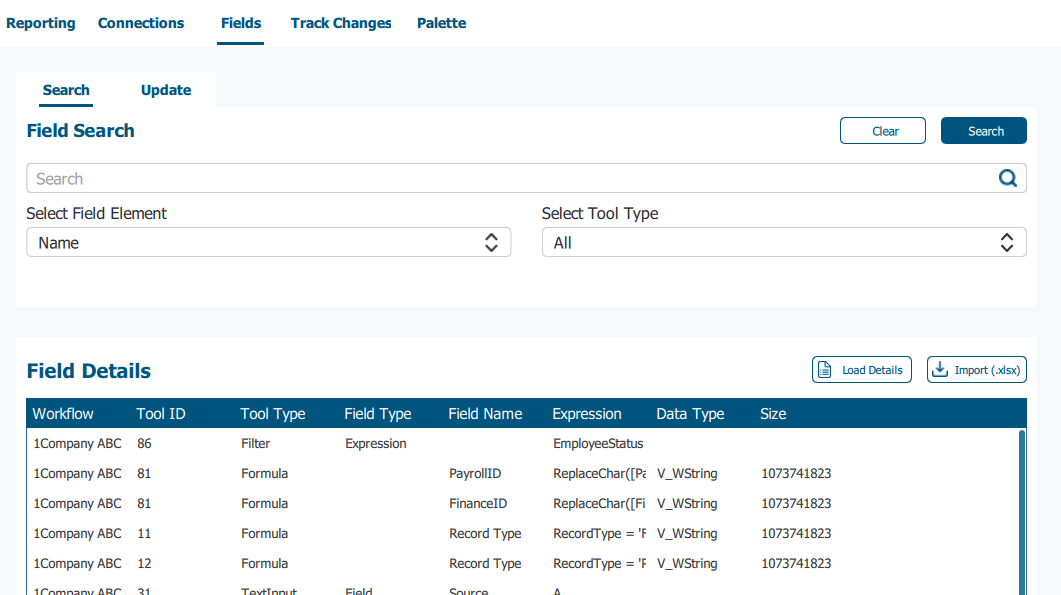Open the Palette tab
This screenshot has height=595, width=1061.
[x=441, y=23]
